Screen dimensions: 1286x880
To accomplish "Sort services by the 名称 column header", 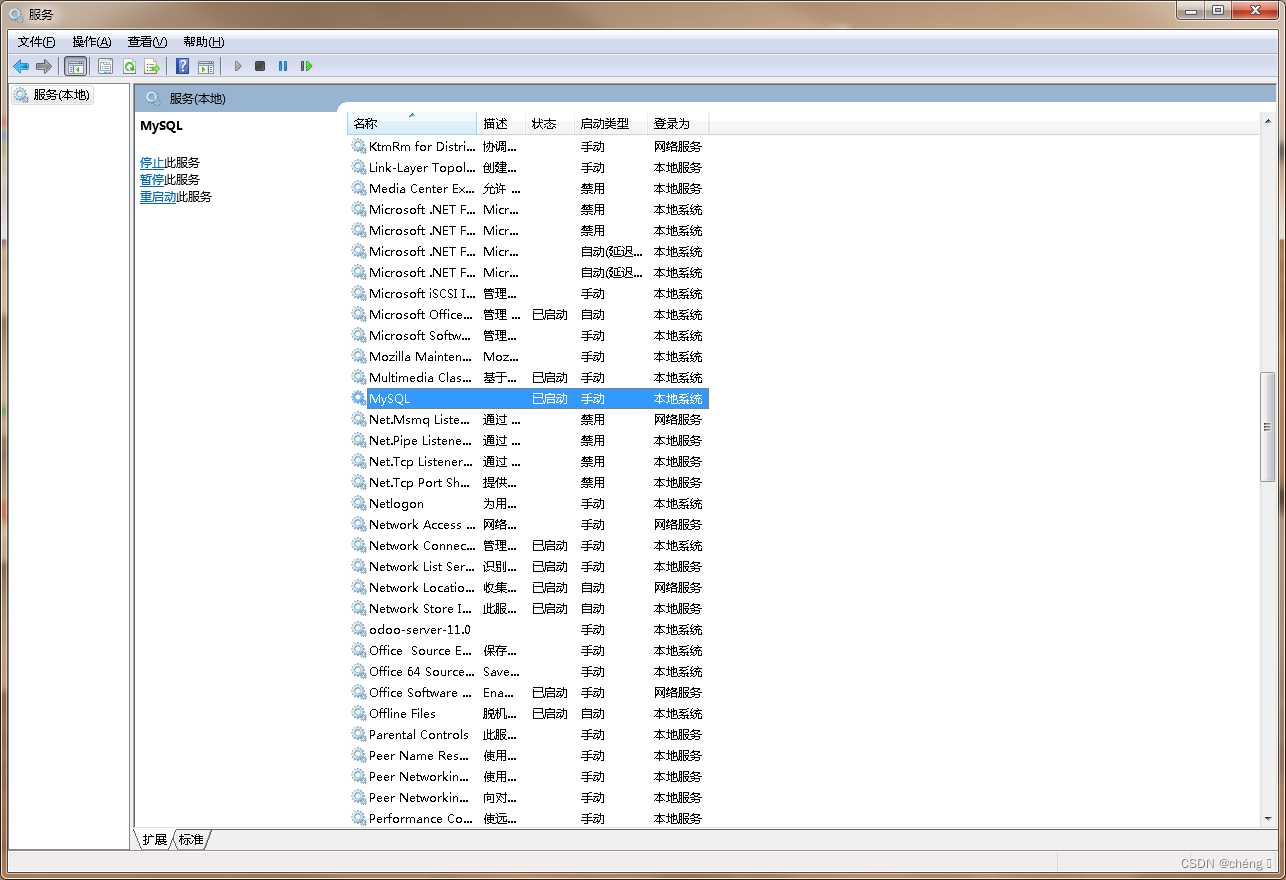I will click(410, 124).
